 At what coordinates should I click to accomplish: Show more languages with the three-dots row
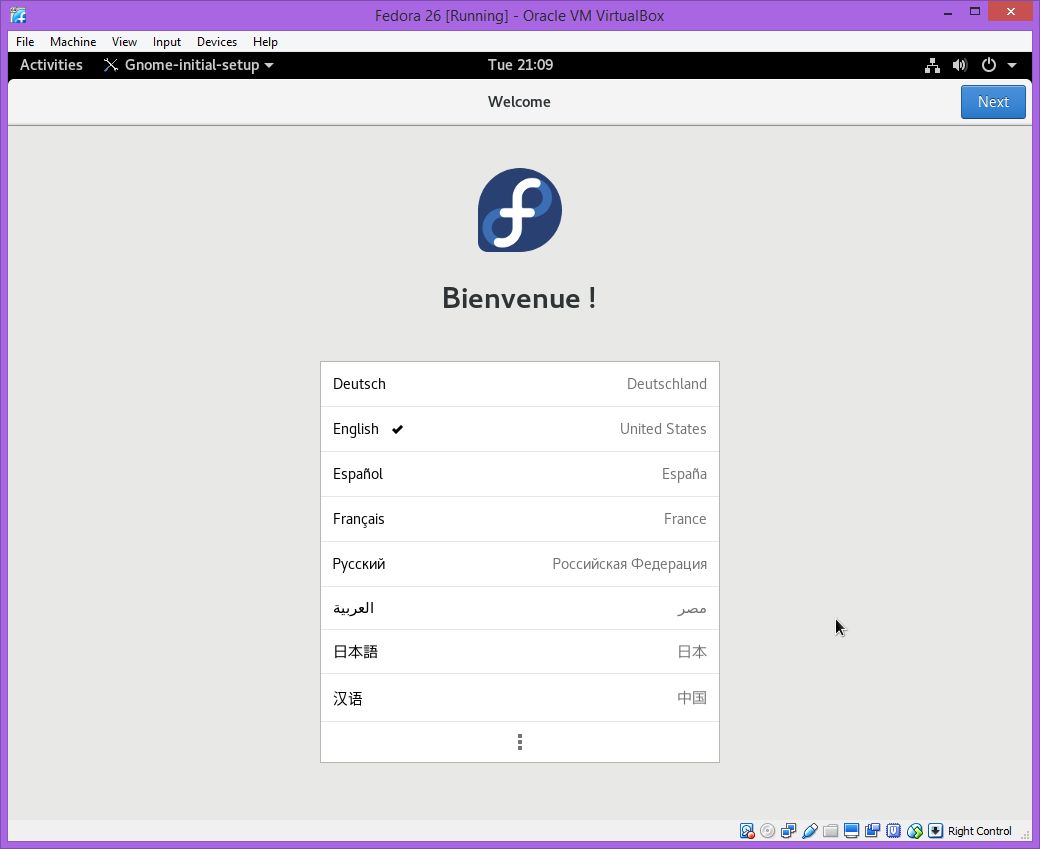pyautogui.click(x=520, y=742)
